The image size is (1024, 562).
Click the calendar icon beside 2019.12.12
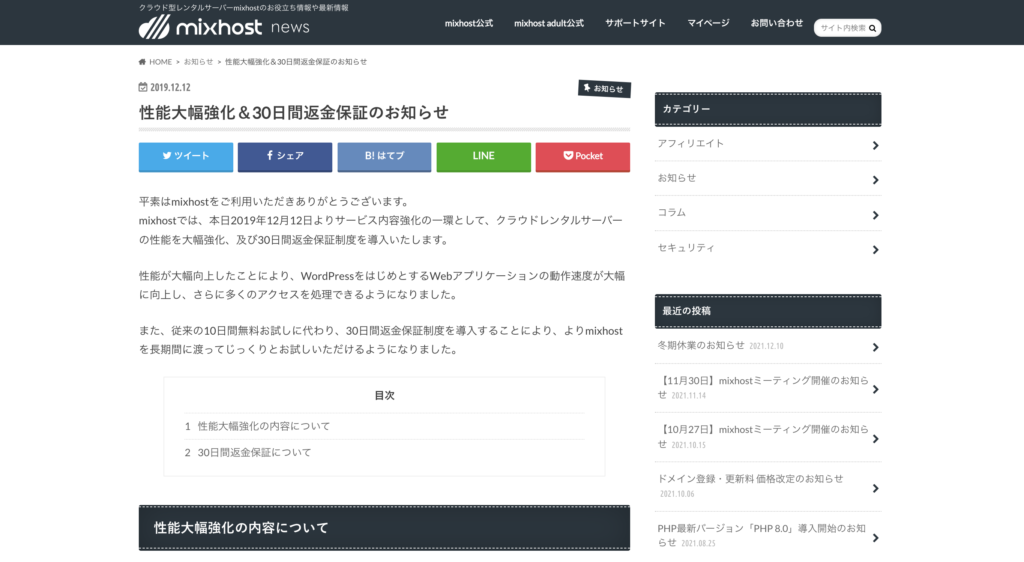tap(143, 87)
